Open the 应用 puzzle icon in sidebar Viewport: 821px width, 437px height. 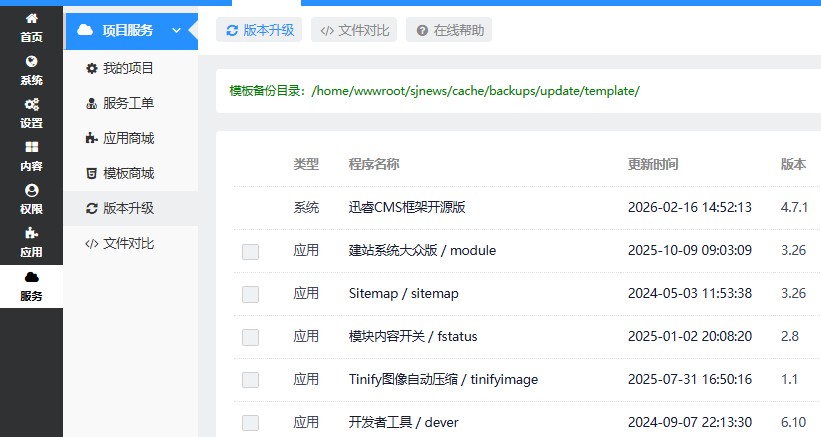31,233
